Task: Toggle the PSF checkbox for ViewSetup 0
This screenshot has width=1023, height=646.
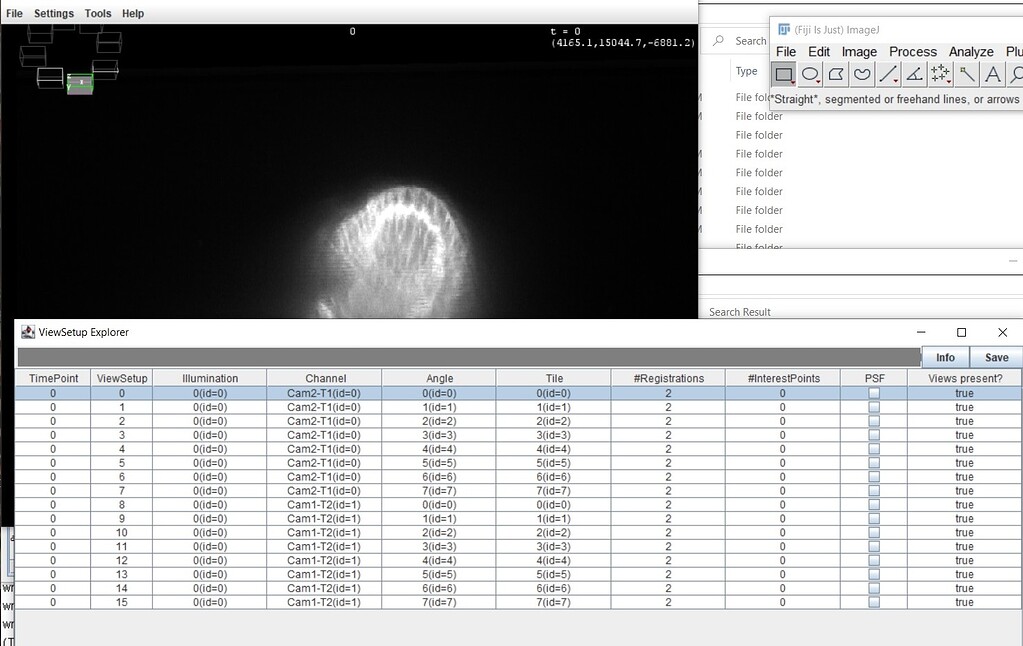Action: [873, 393]
